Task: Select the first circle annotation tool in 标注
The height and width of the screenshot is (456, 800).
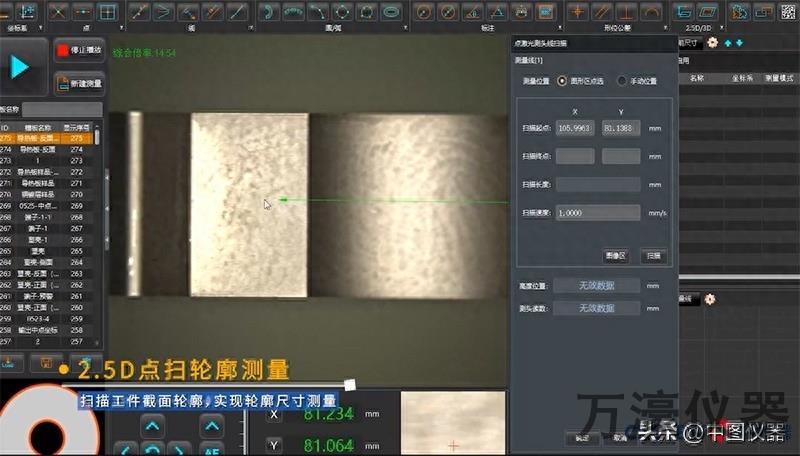Action: pos(423,12)
